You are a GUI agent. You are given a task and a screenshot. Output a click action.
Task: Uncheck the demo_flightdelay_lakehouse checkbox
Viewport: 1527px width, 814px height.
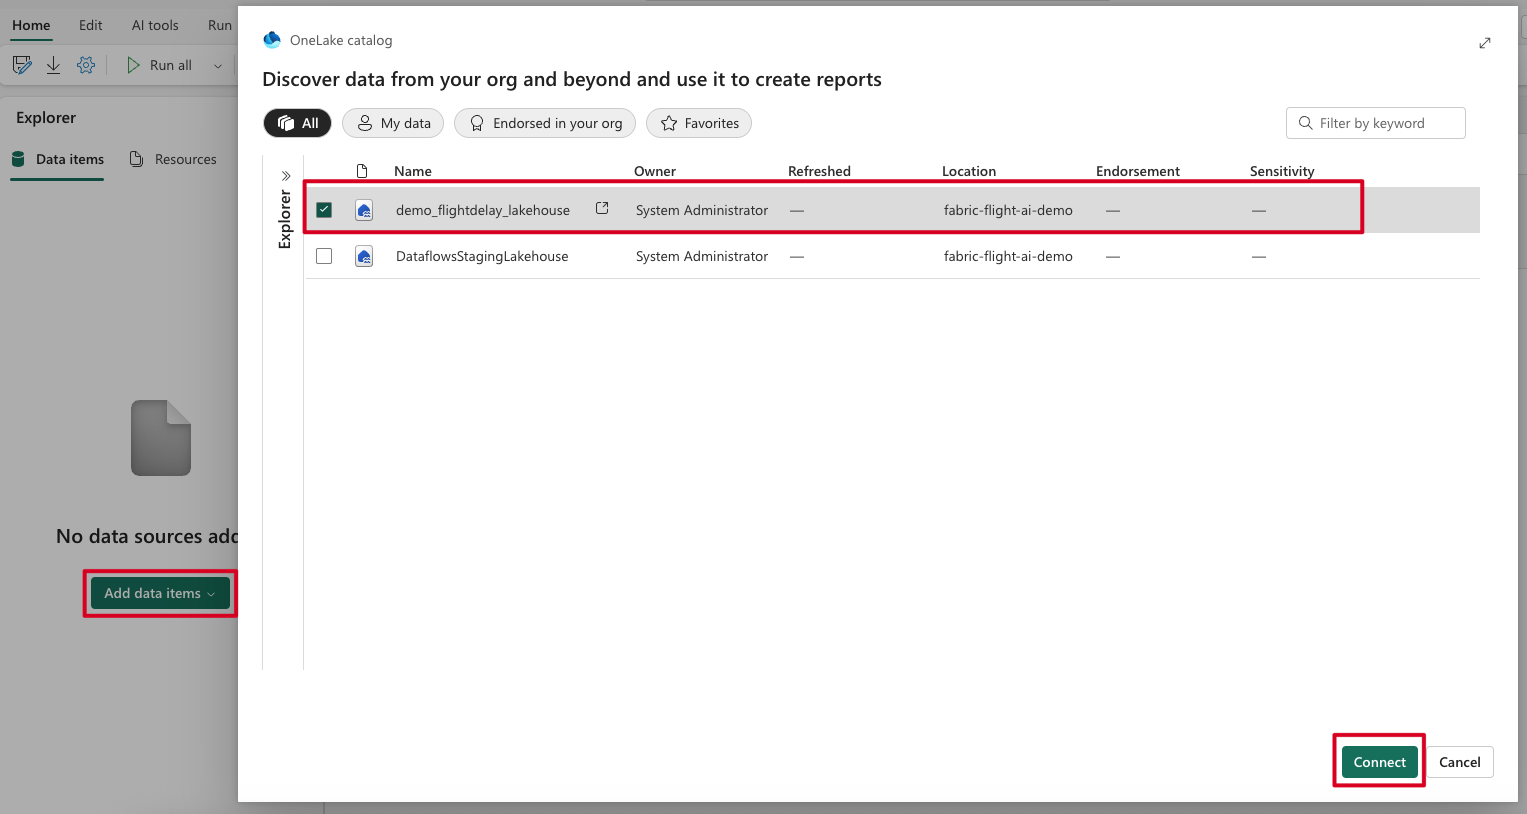click(x=324, y=210)
